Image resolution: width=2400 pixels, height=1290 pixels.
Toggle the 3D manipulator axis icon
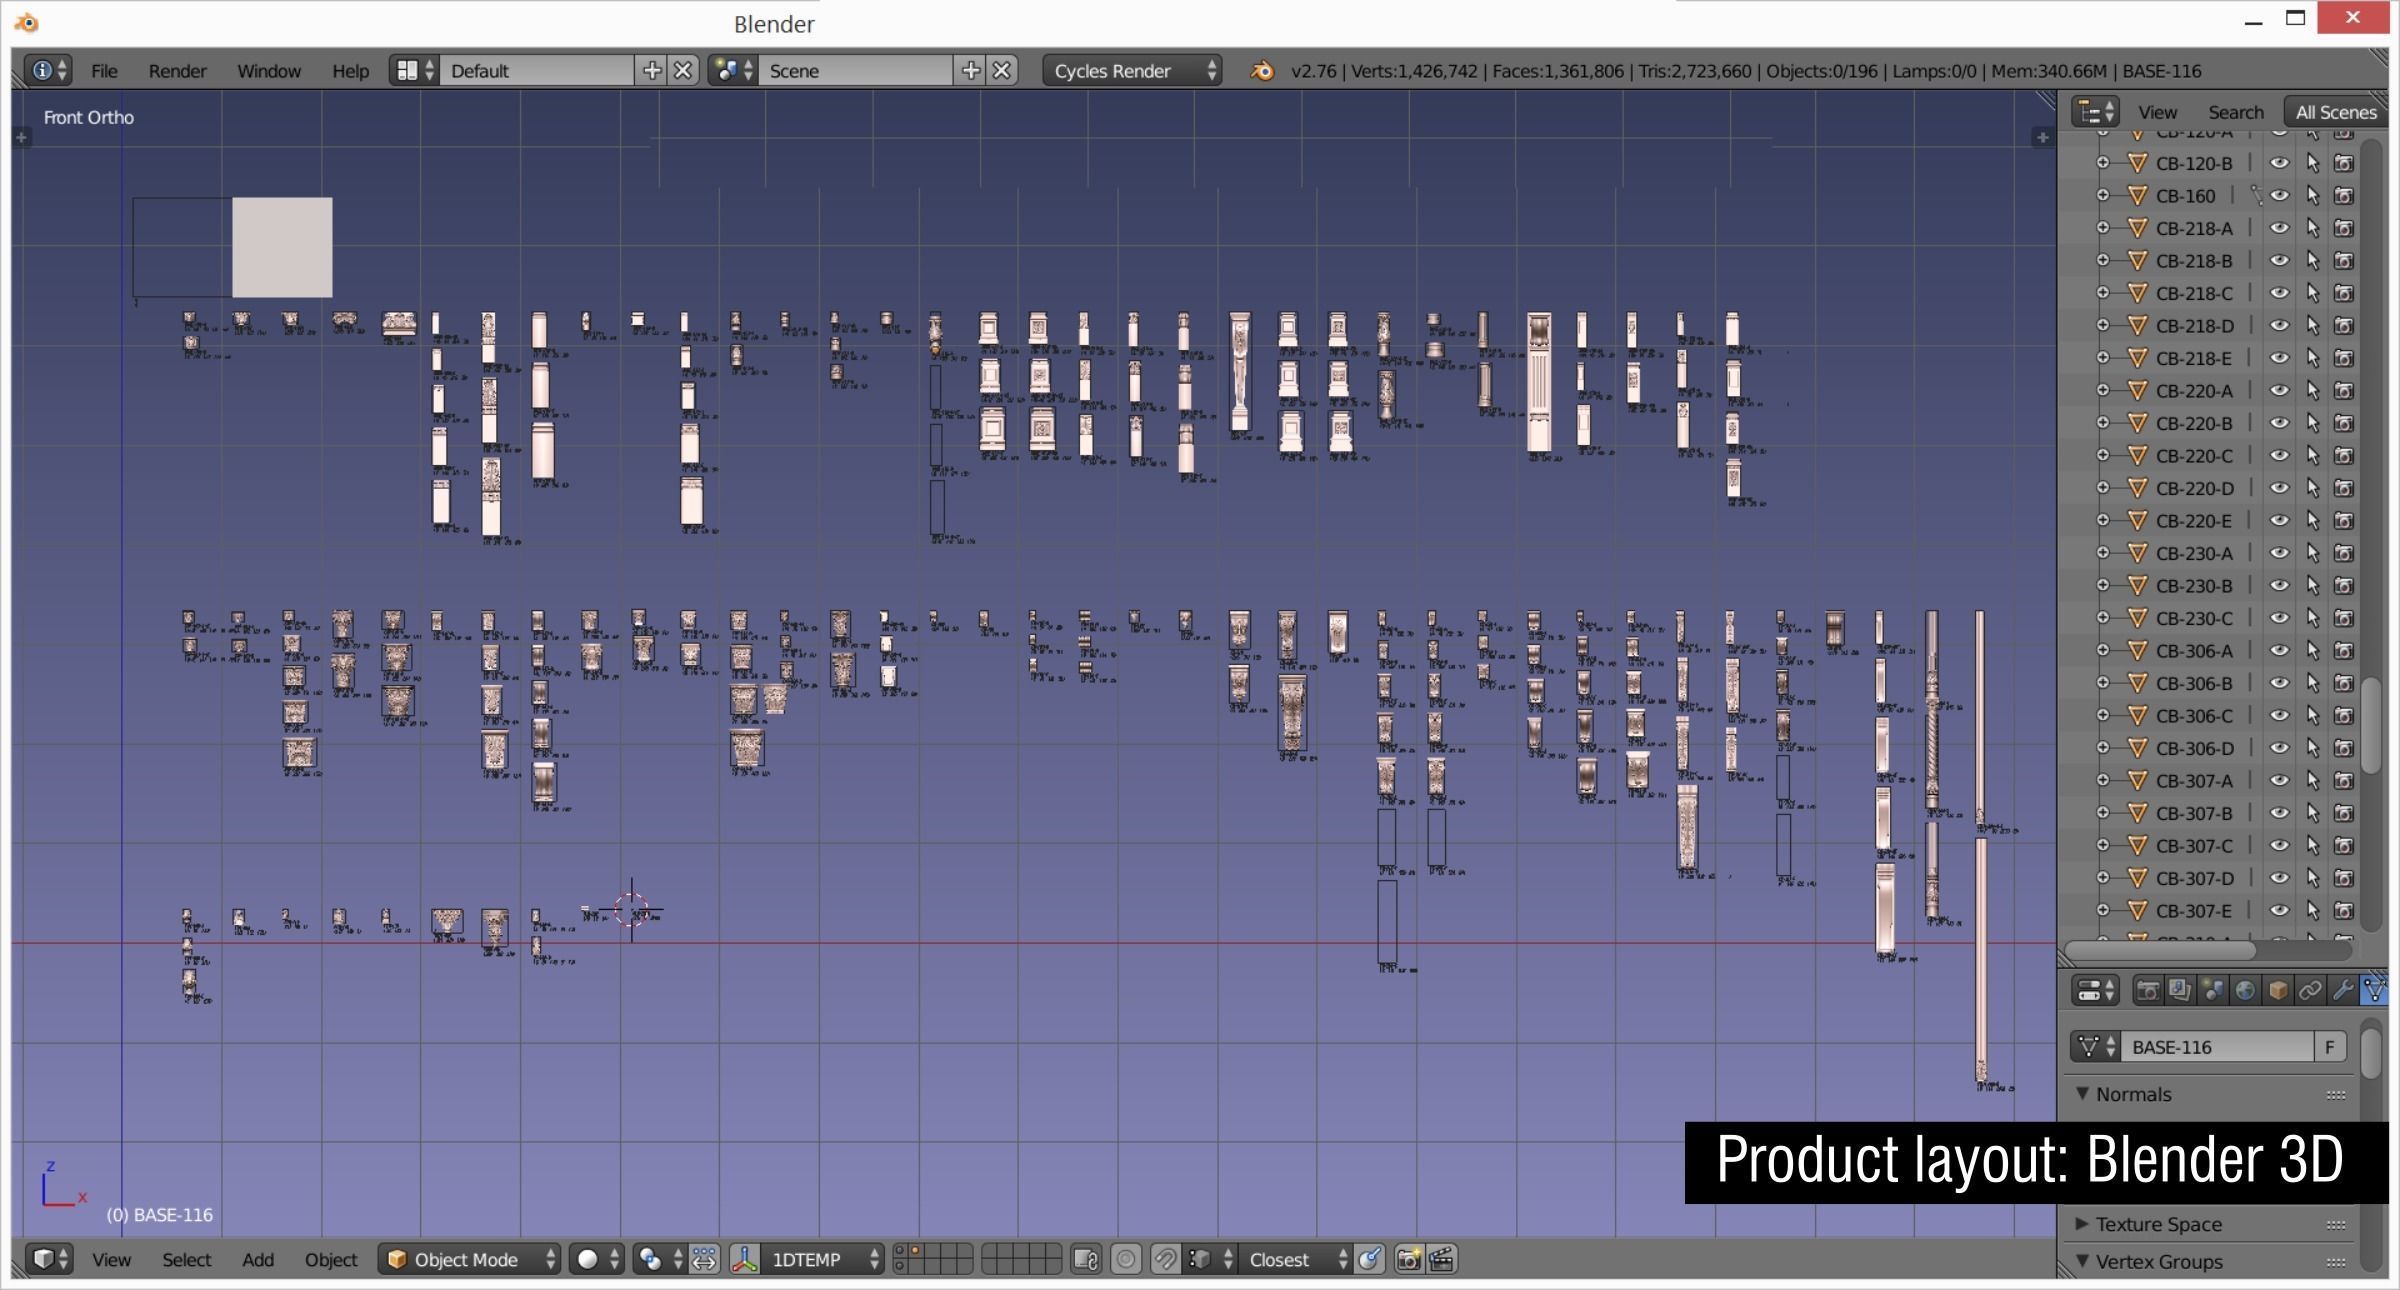click(745, 1260)
